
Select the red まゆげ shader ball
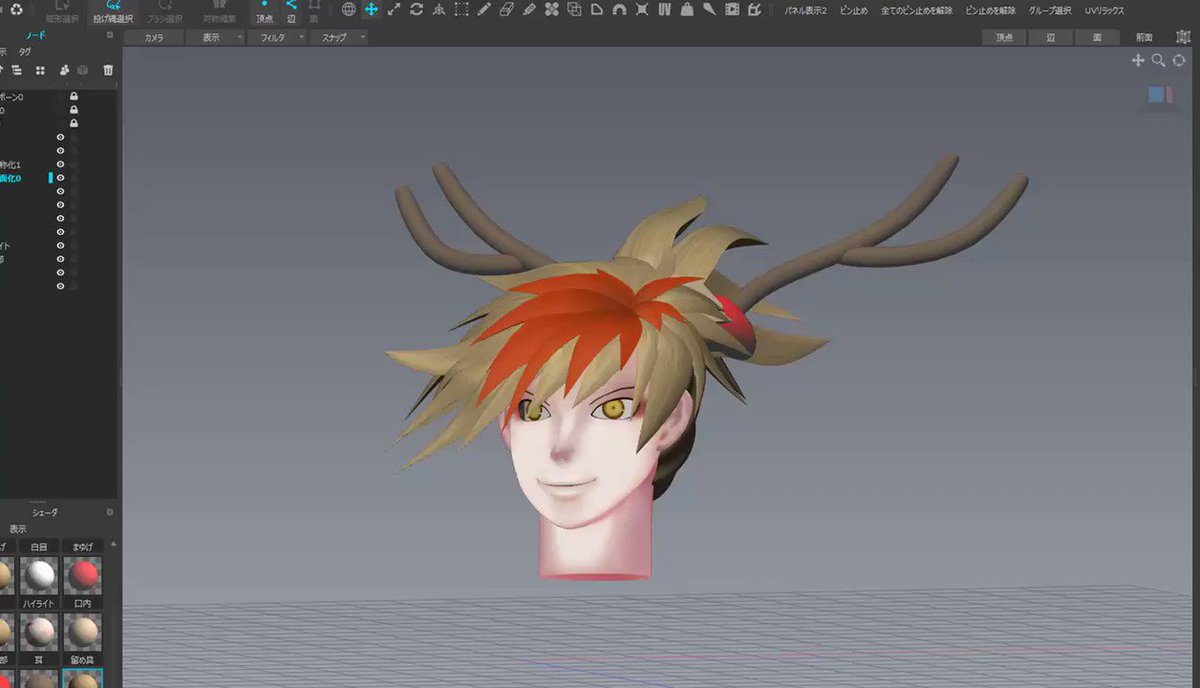pyautogui.click(x=83, y=575)
